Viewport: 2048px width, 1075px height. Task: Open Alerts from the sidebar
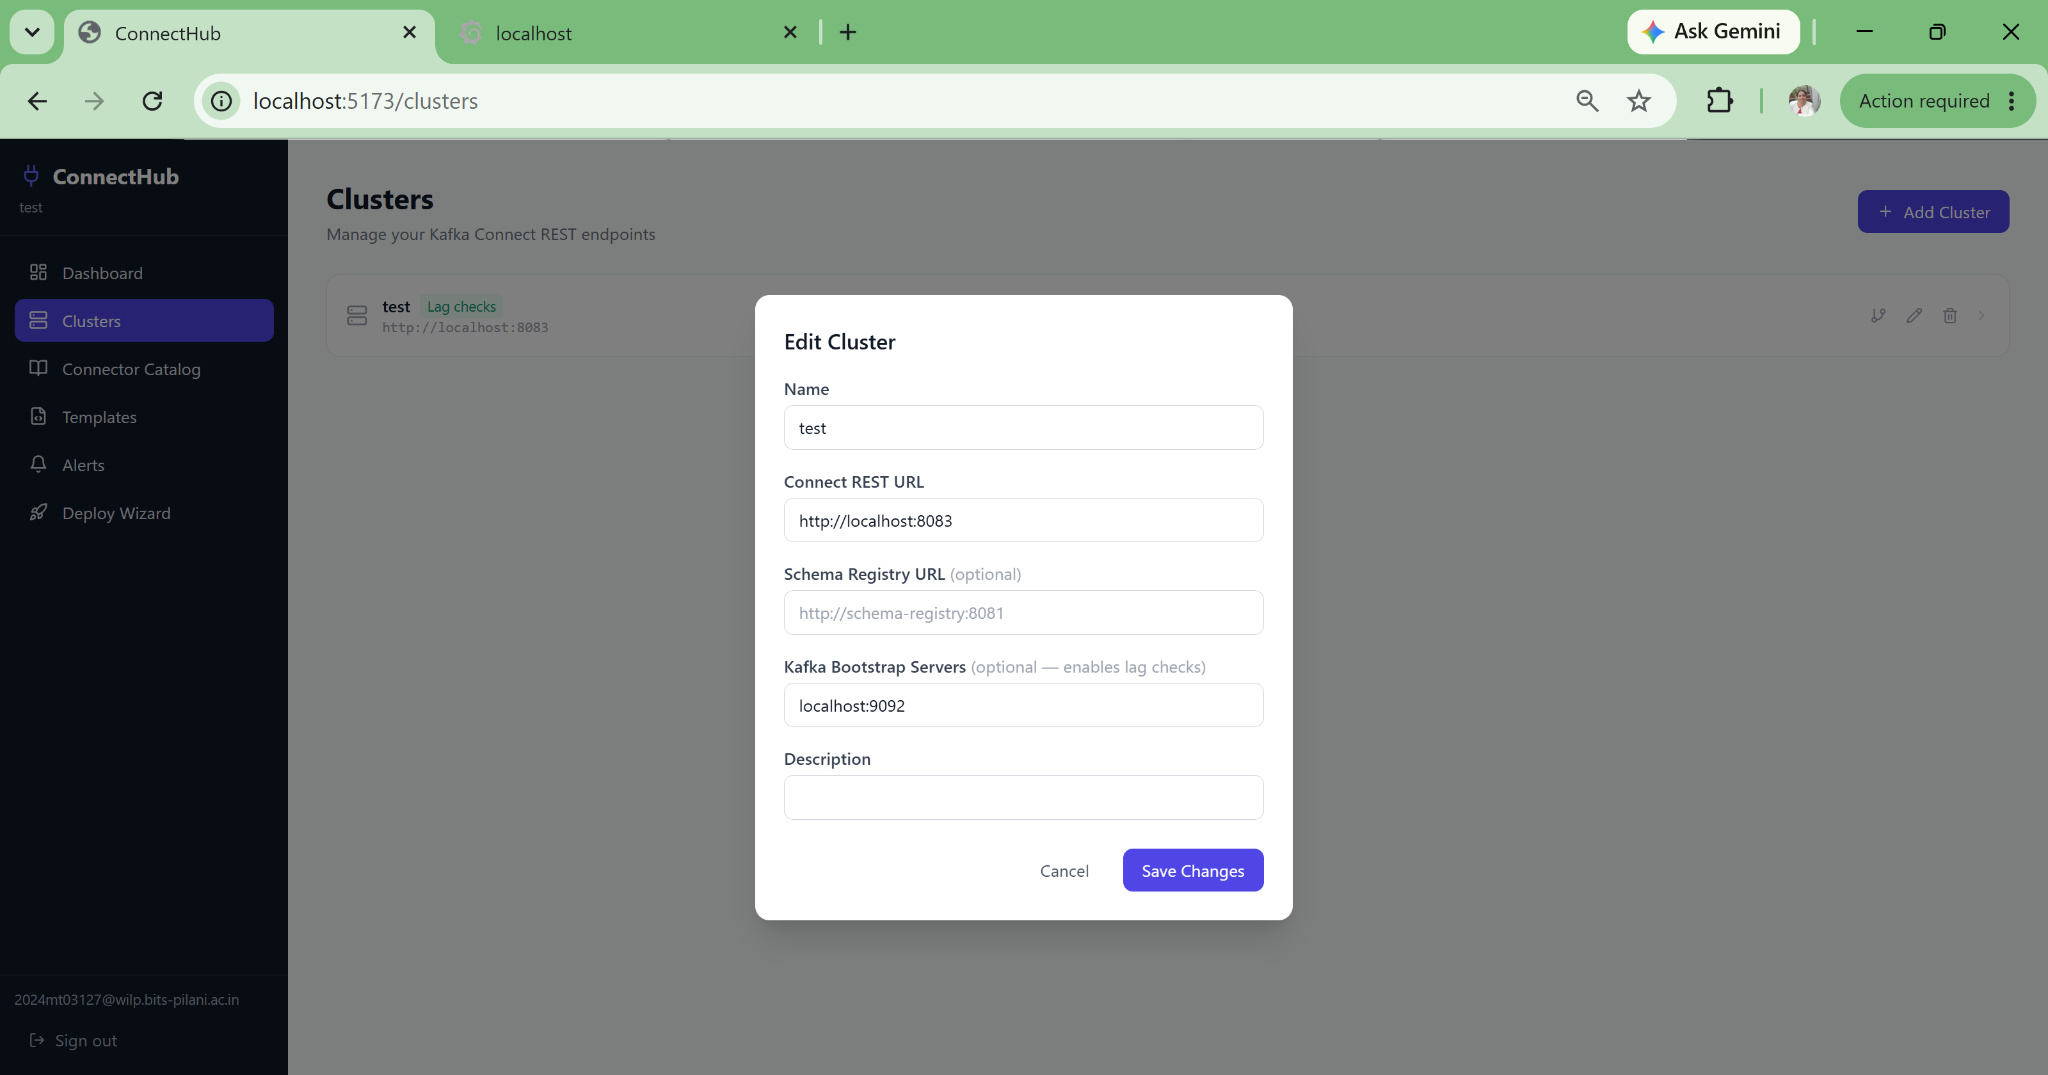click(144, 465)
